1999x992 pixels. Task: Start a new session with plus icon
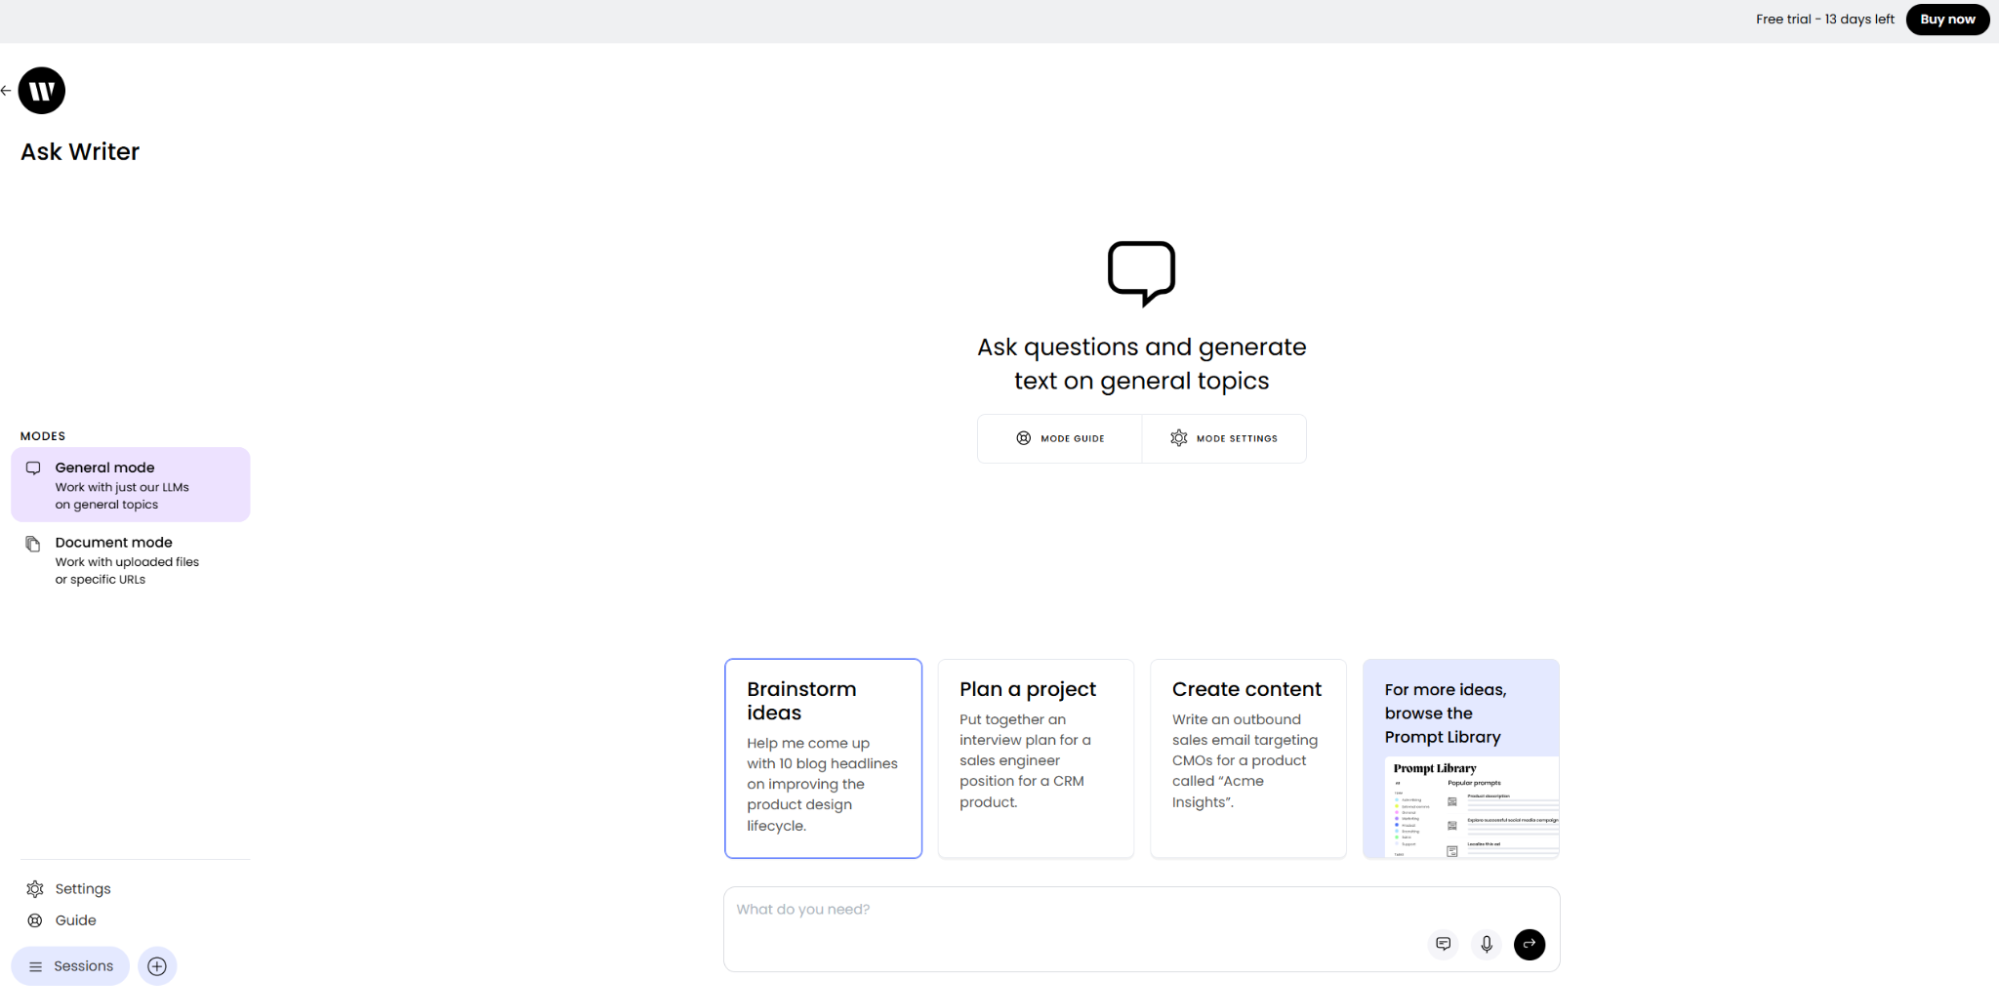coord(157,966)
